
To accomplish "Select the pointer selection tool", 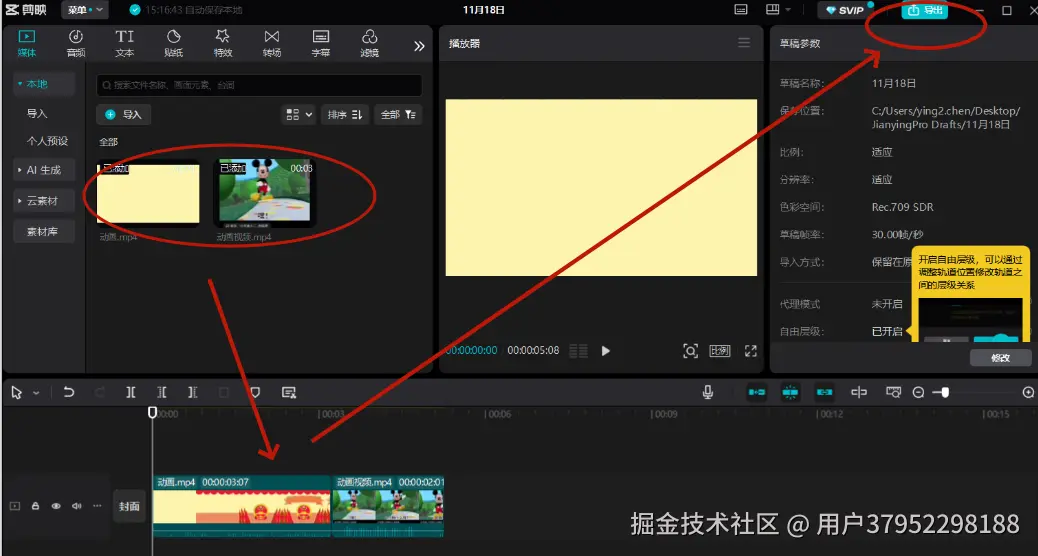I will (x=17, y=393).
